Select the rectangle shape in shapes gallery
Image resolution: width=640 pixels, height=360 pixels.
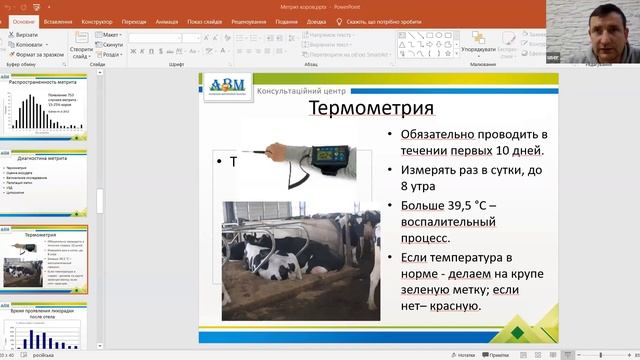click(x=430, y=36)
